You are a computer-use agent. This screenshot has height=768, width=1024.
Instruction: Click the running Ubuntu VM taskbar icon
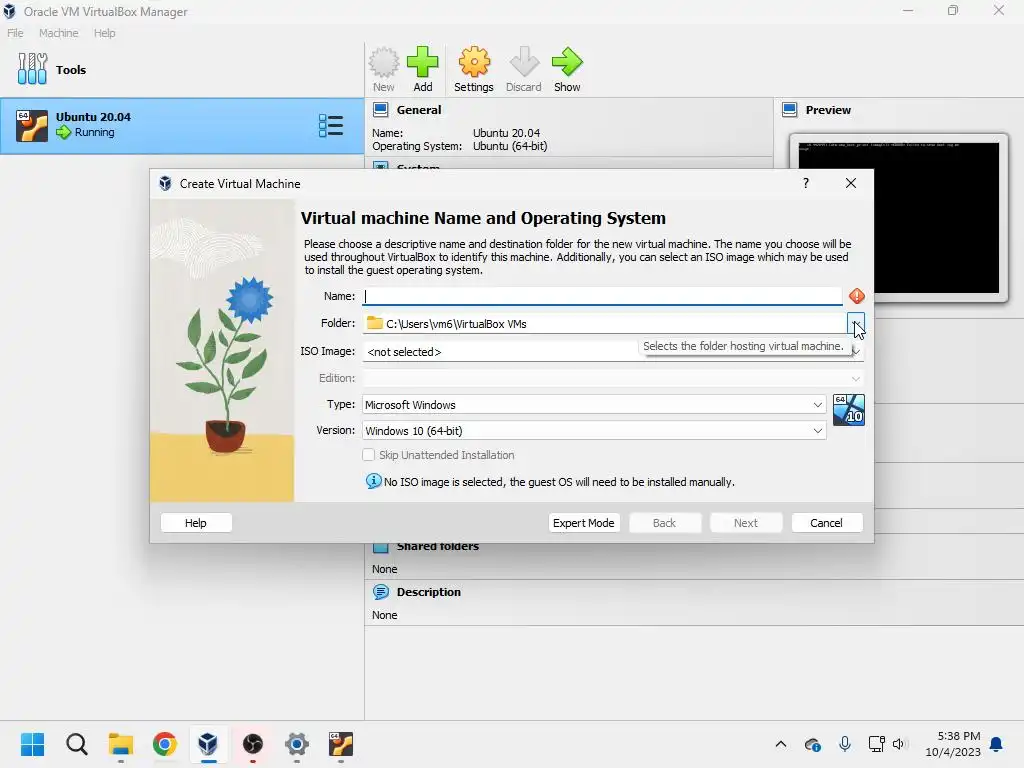coord(341,744)
